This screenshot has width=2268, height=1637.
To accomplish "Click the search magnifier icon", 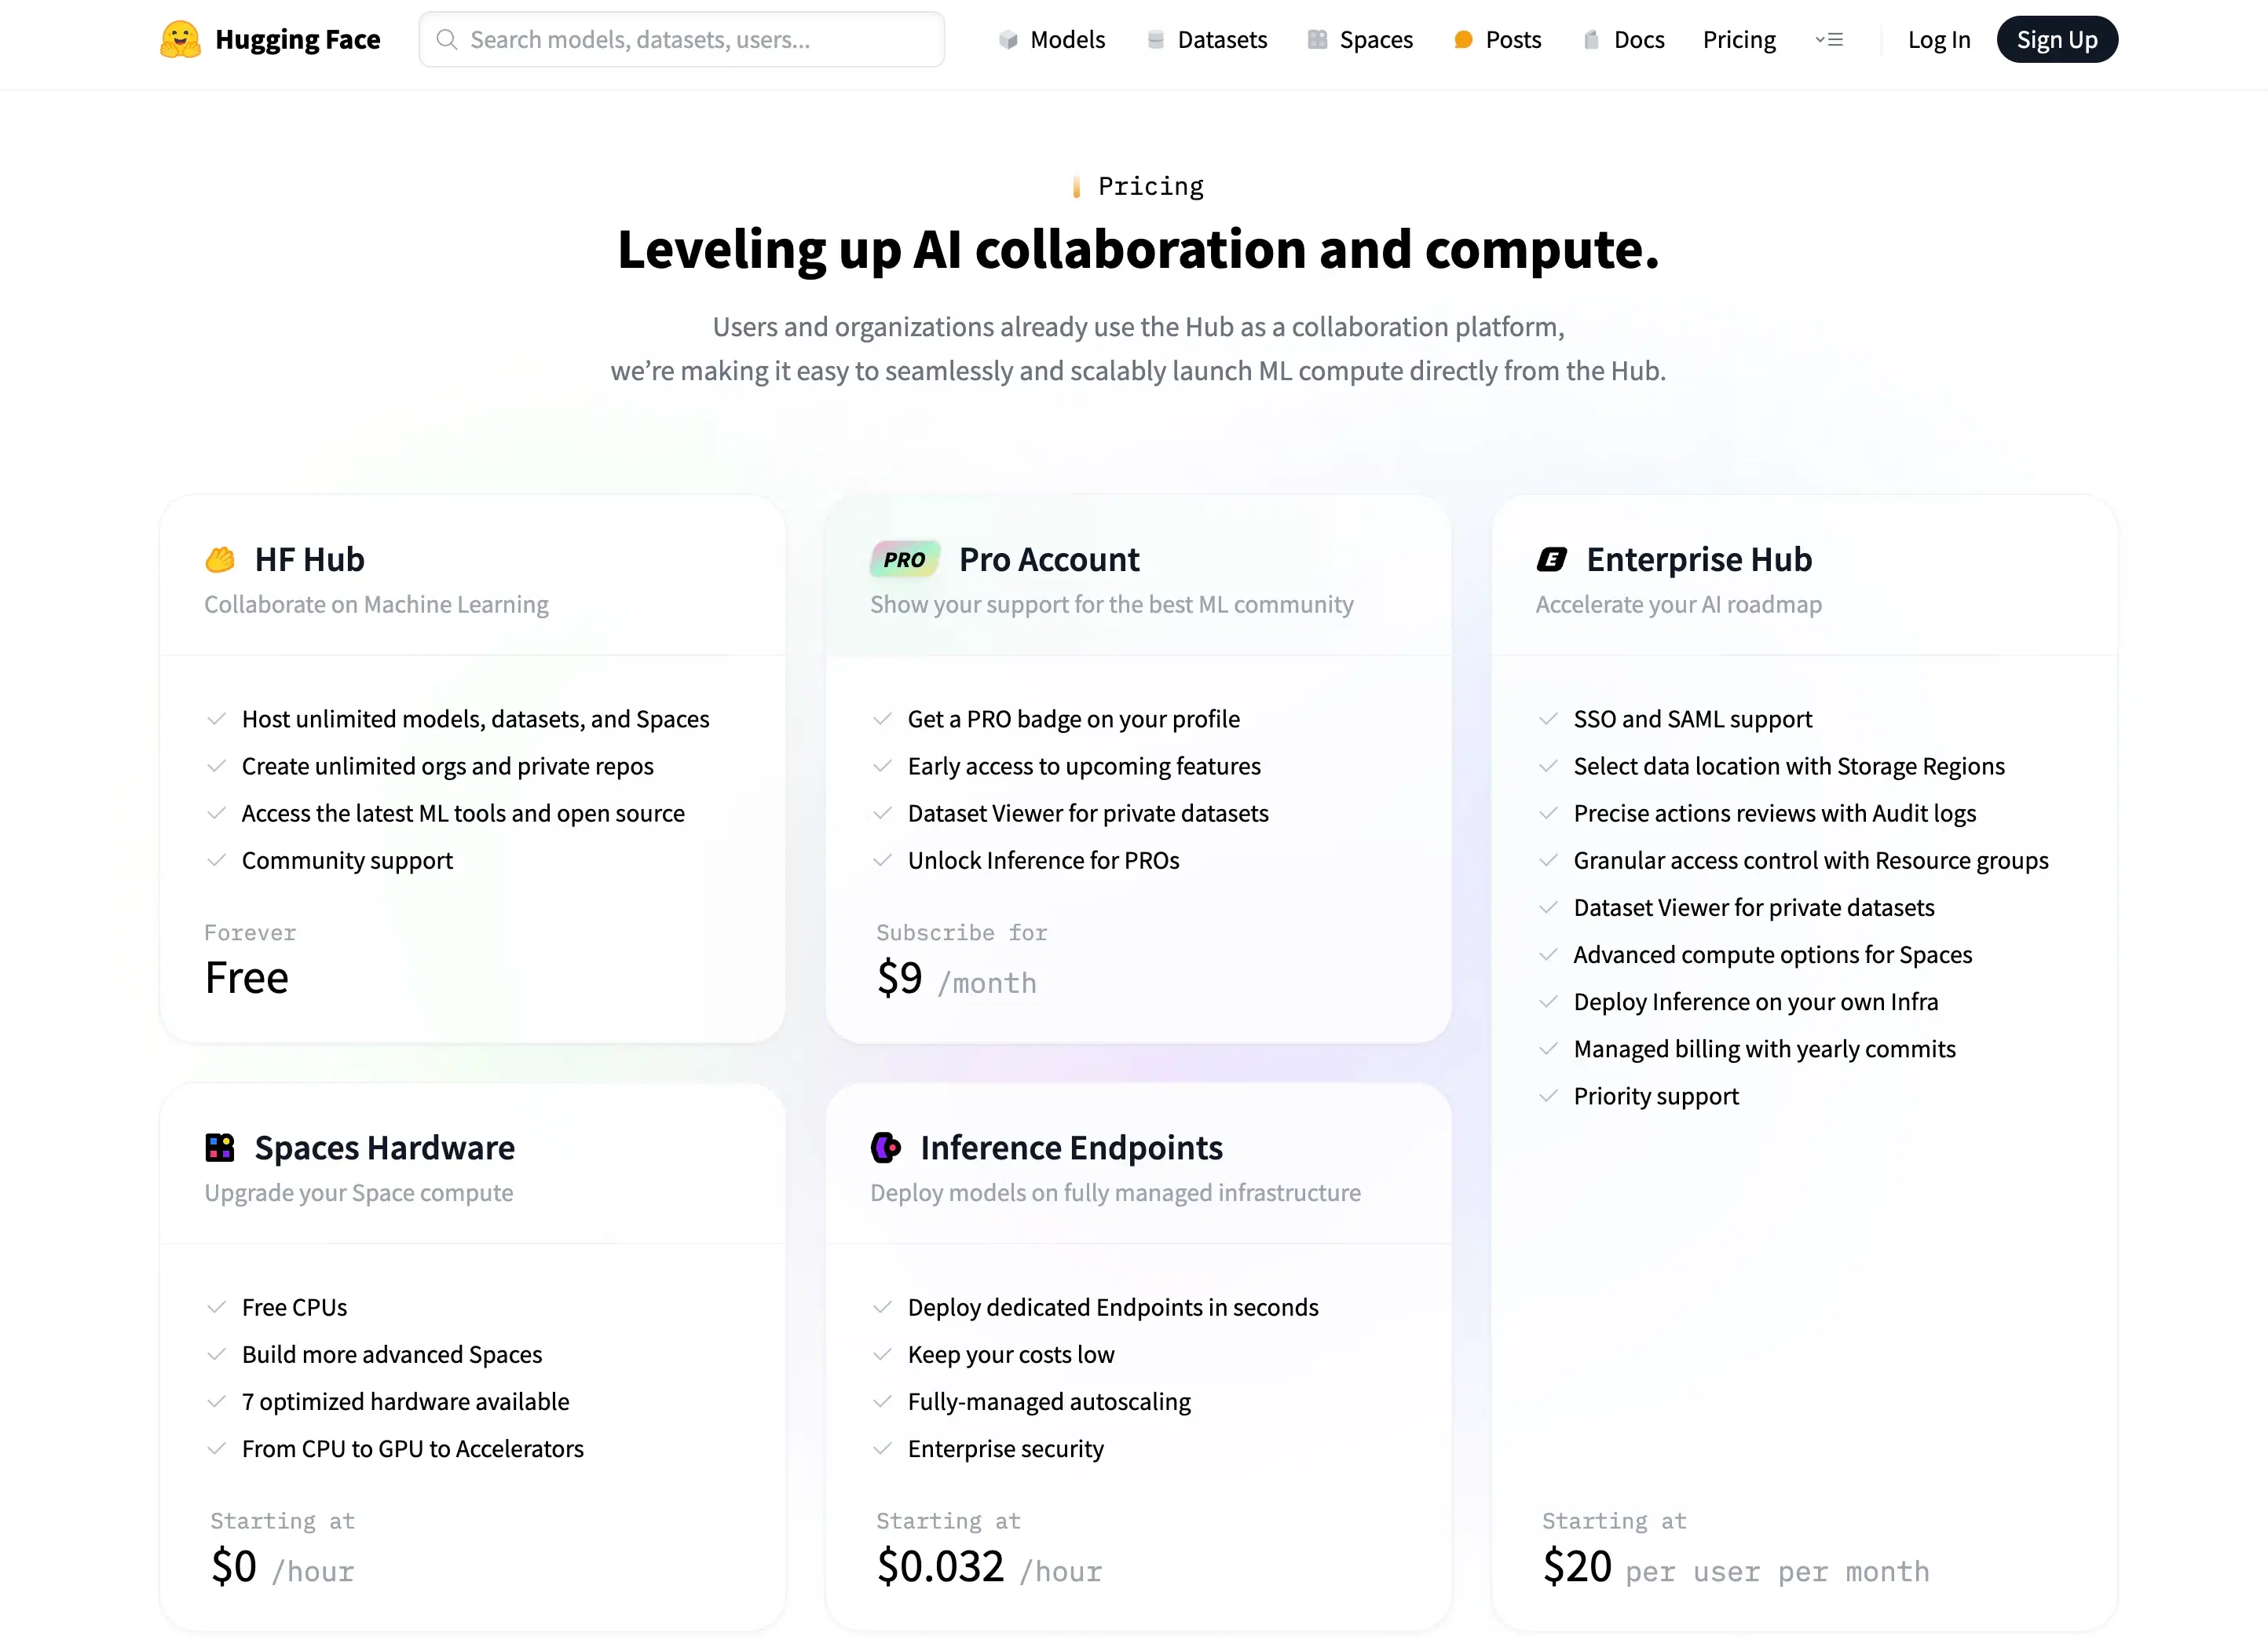I will point(447,40).
